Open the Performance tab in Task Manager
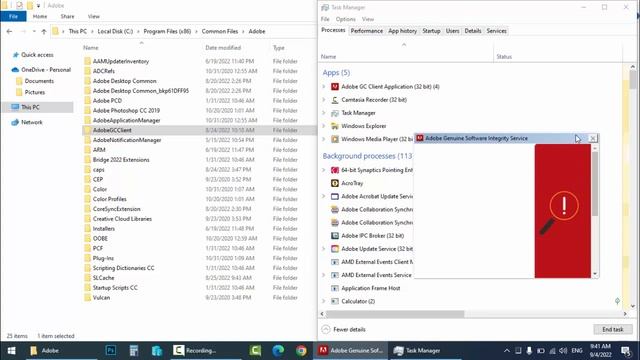Screen dimensions: 640x360 pyautogui.click(x=367, y=31)
